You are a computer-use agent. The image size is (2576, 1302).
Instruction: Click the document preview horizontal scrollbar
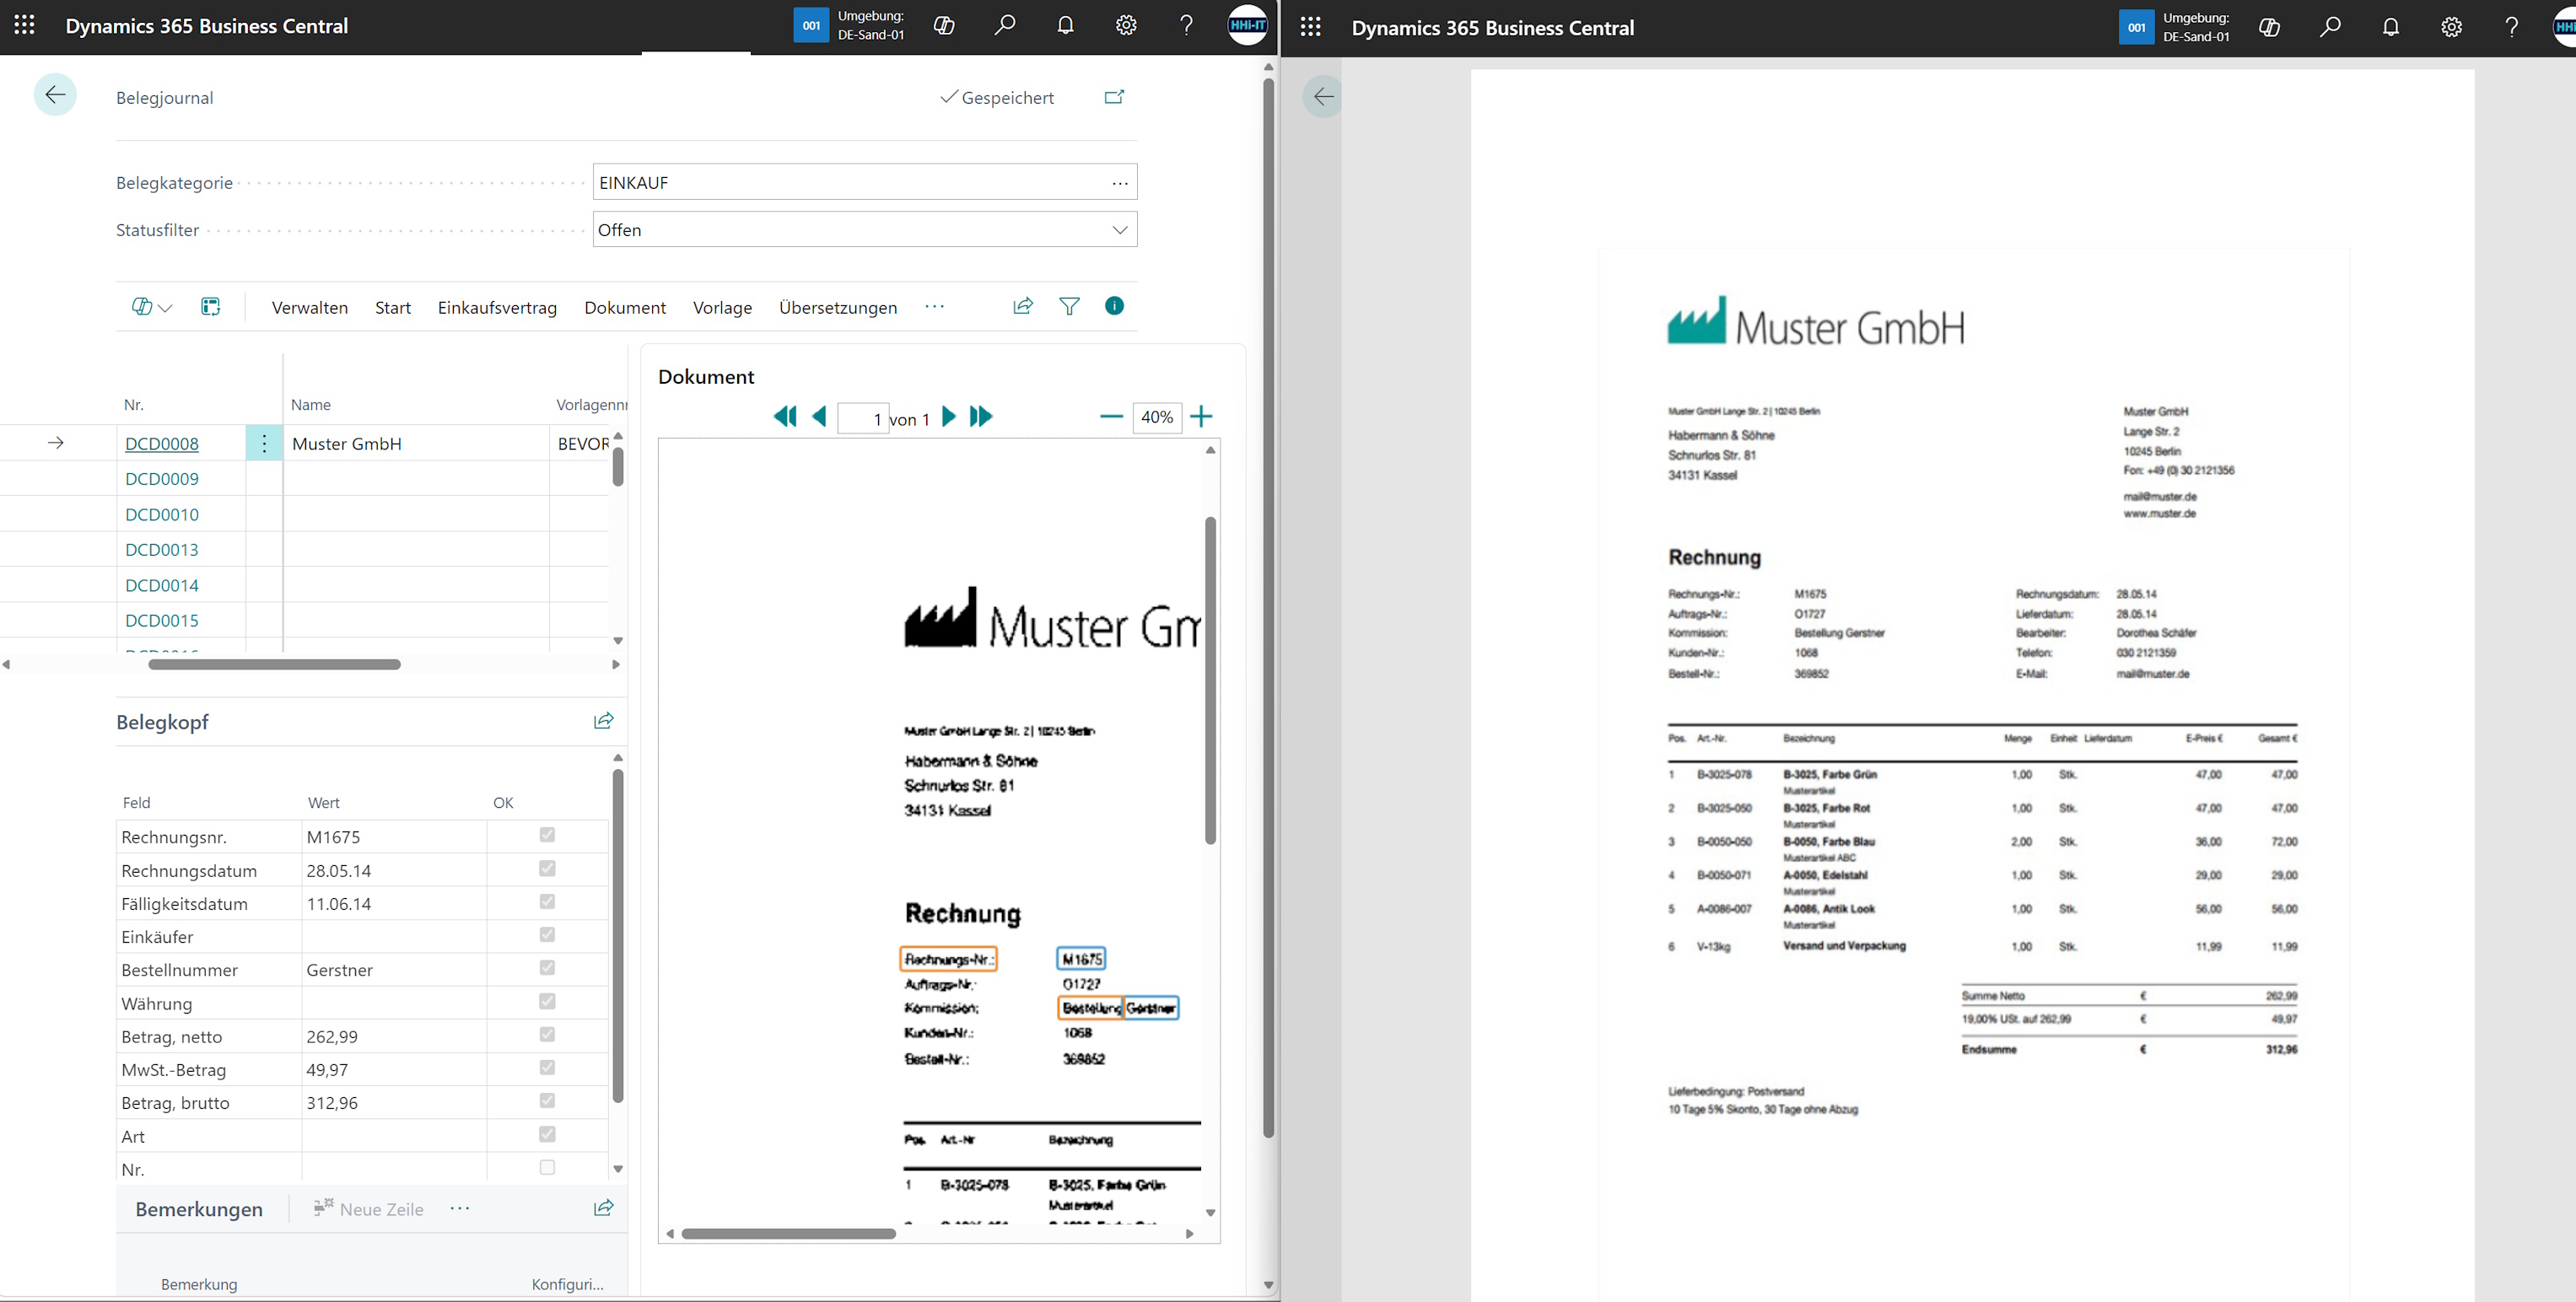(x=788, y=1233)
